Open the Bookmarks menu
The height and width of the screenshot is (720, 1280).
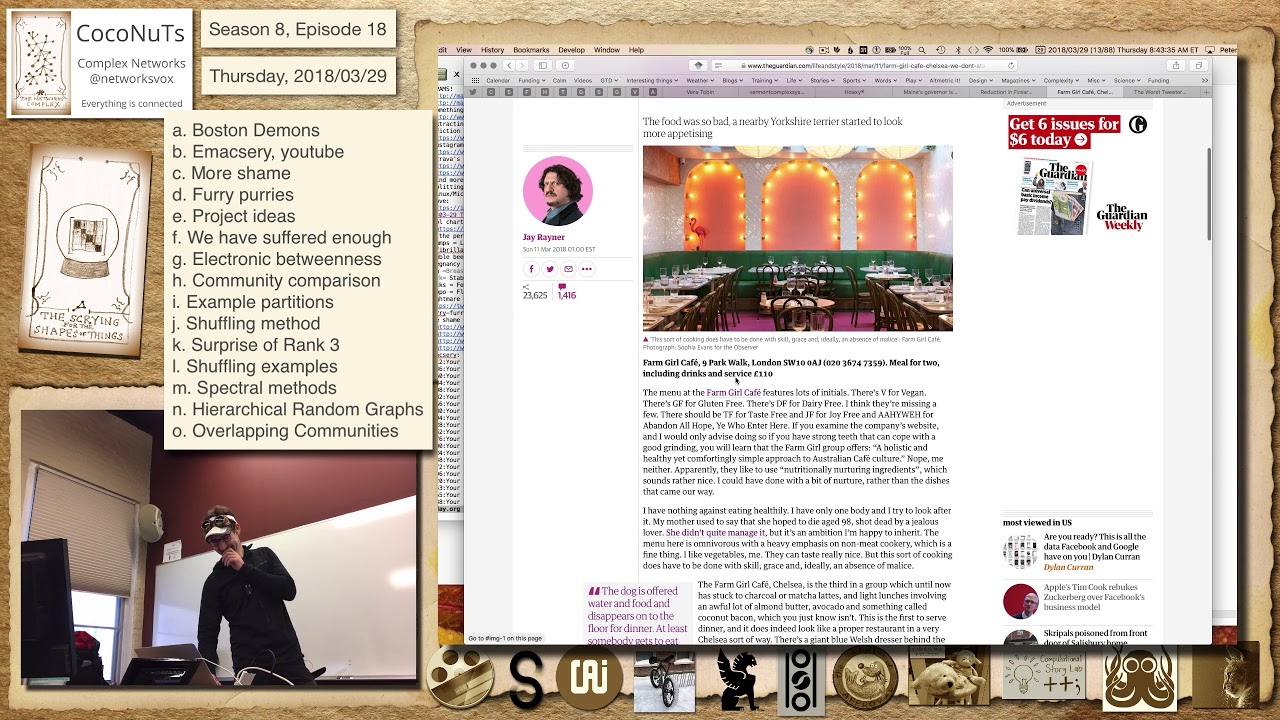point(531,50)
